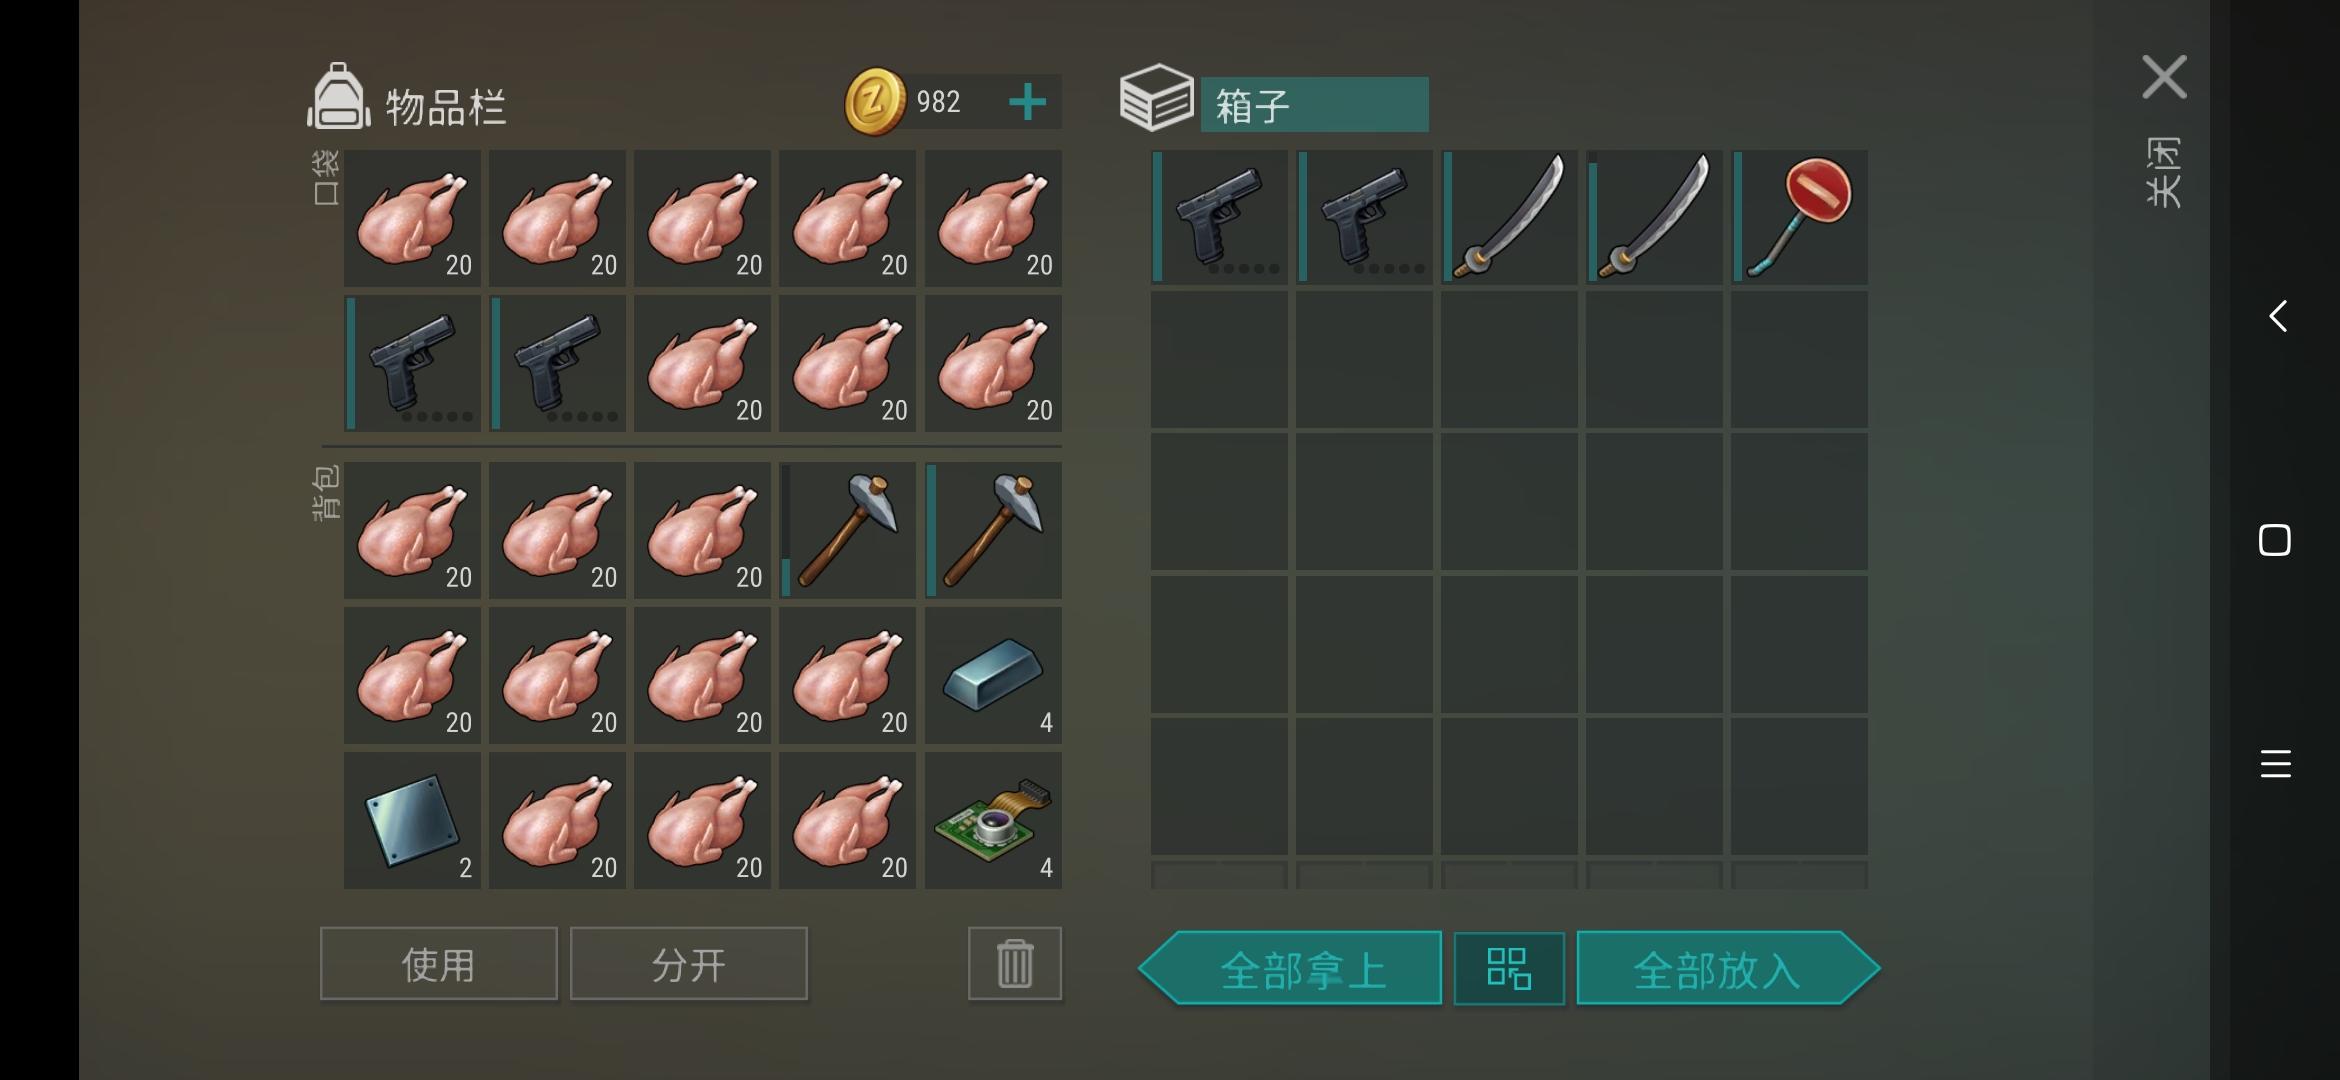The width and height of the screenshot is (2340, 1080).
Task: Click the 使用 (Use) button
Action: pyautogui.click(x=438, y=964)
